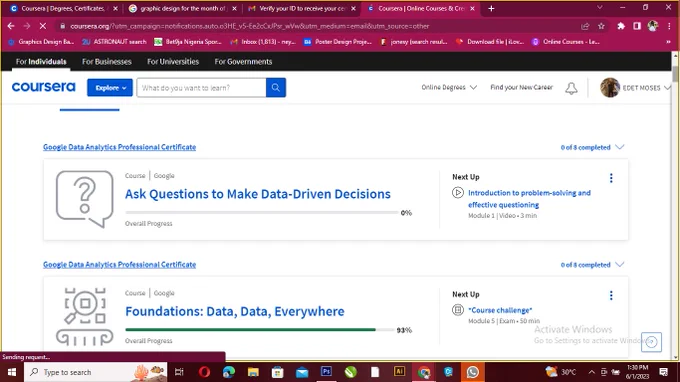680x382 pixels.
Task: Open Foundations: Data, Data, Everywhere course
Action: coord(235,311)
